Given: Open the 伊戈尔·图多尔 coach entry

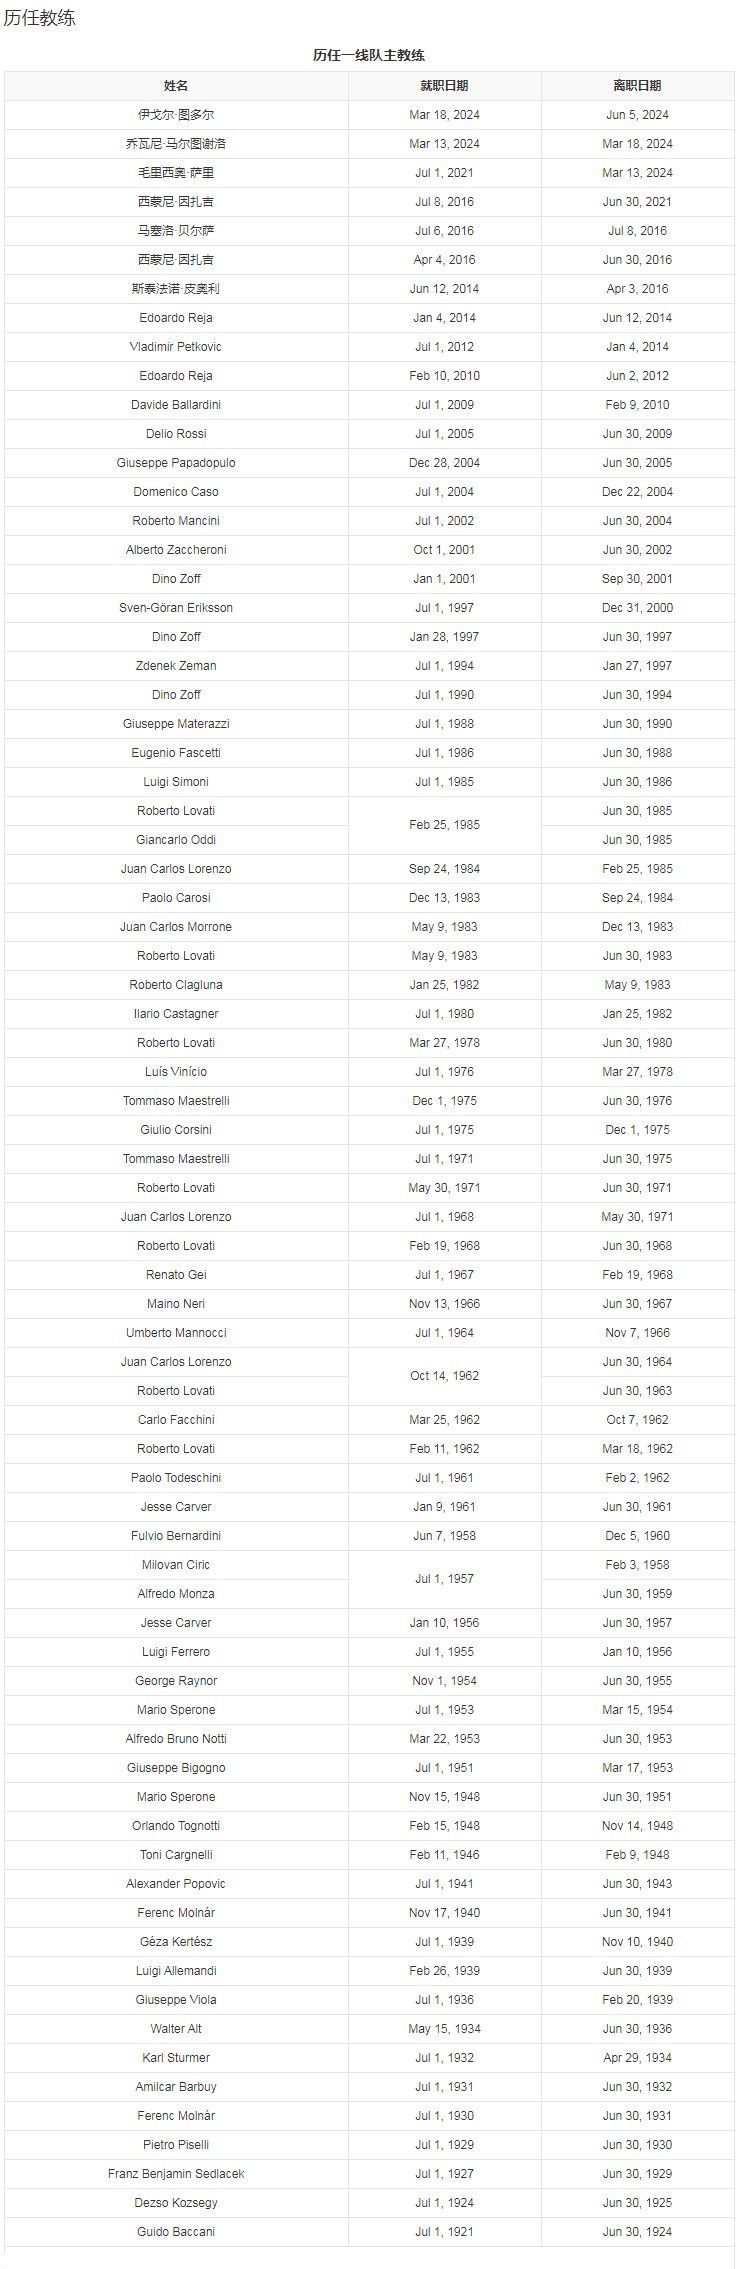Looking at the screenshot, I should (x=176, y=115).
